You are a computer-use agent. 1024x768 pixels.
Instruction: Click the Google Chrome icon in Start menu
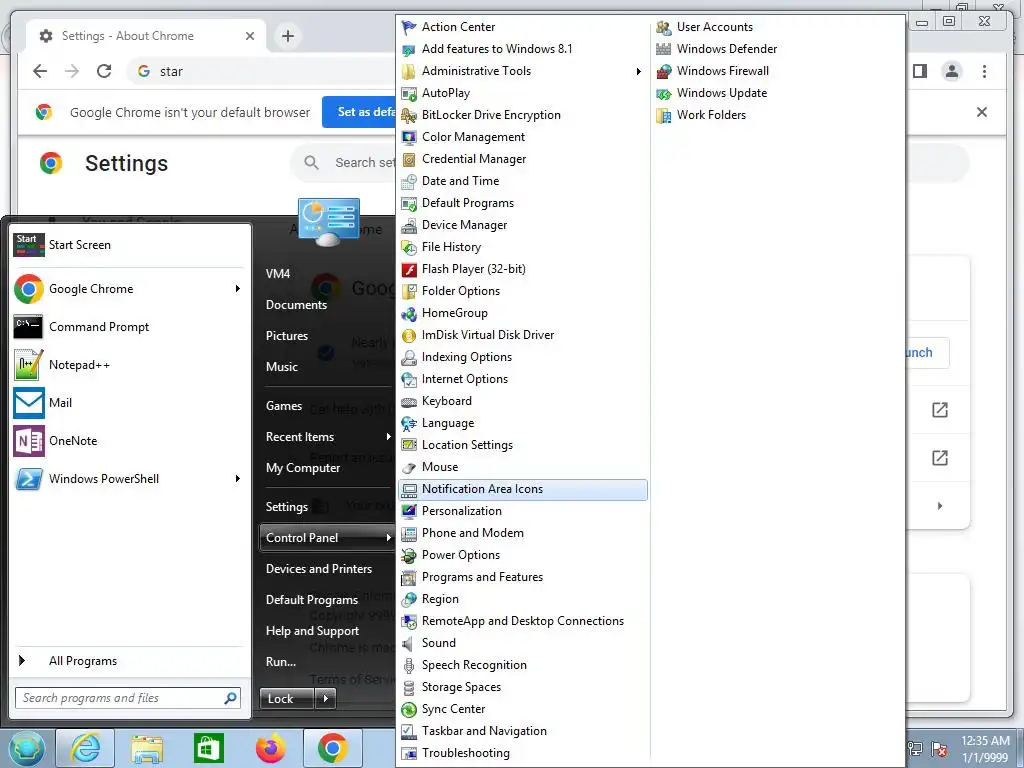pos(29,289)
